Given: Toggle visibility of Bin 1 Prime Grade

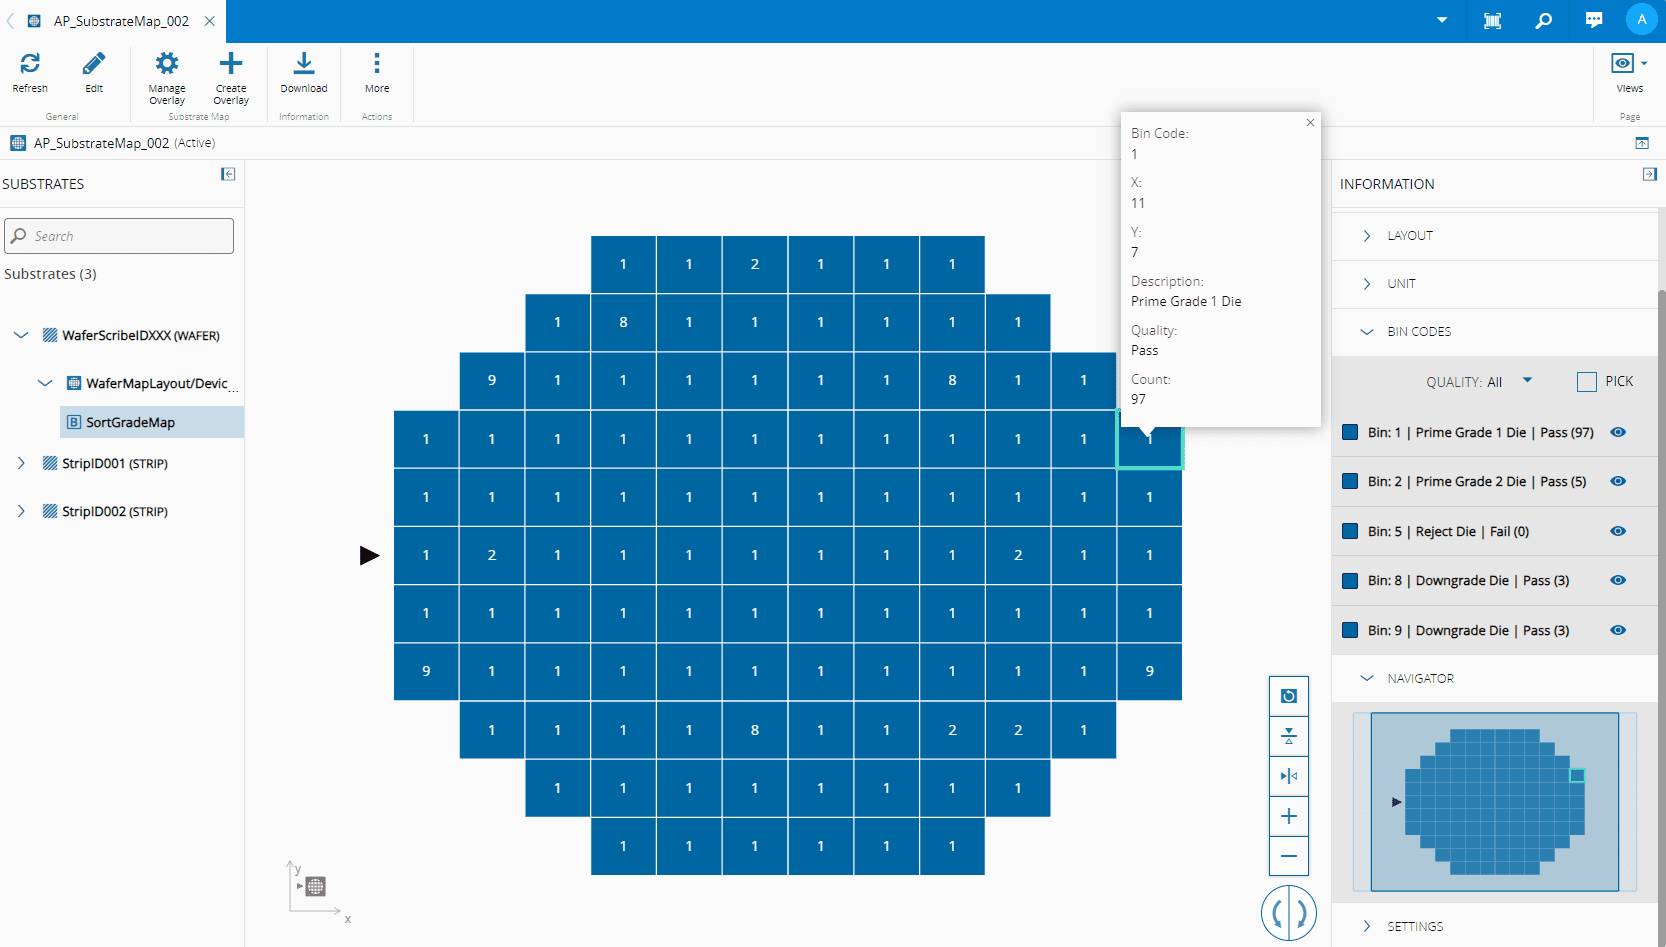Looking at the screenshot, I should coord(1618,433).
